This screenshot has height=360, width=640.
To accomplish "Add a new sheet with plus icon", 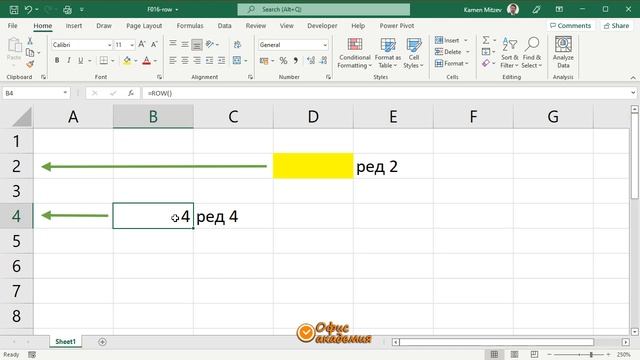I will (x=102, y=342).
